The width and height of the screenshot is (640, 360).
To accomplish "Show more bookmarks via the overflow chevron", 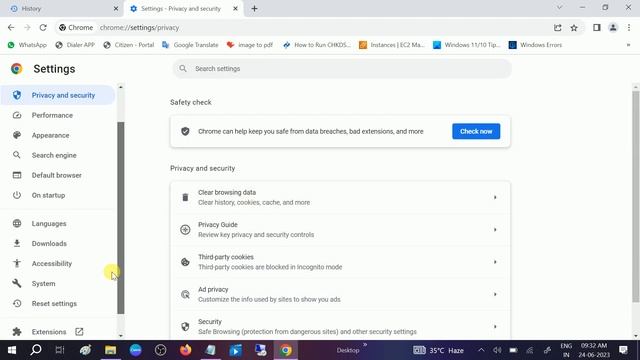I will (628, 45).
